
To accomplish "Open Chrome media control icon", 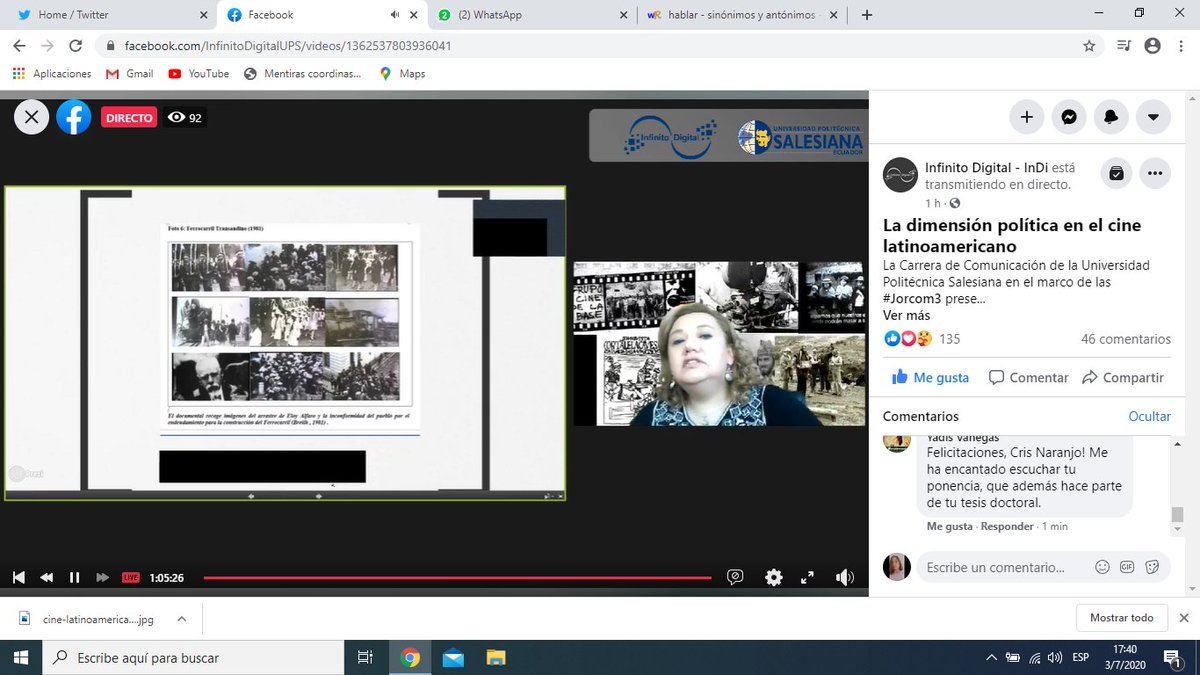I will [1123, 45].
